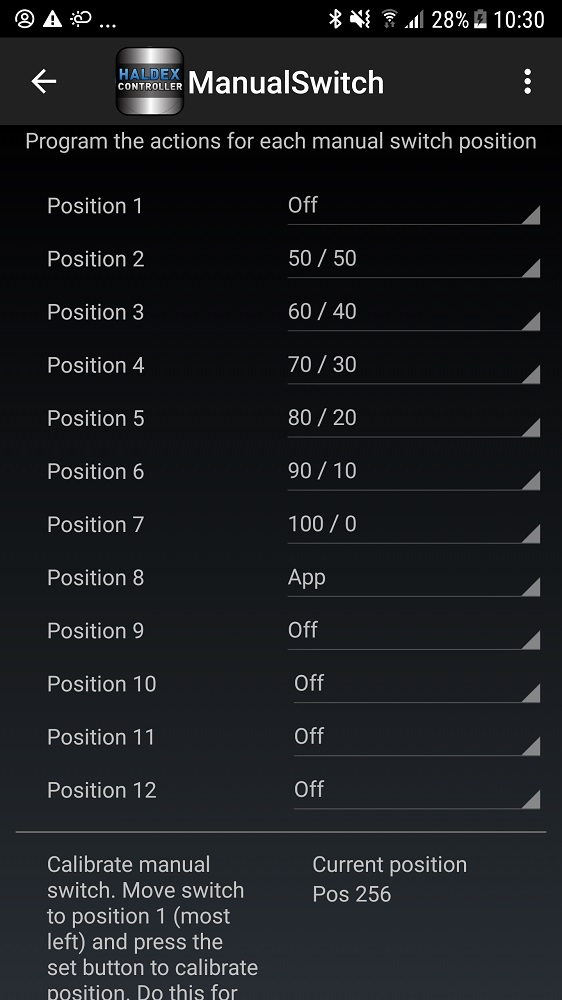Tap the Haldex Controller app logo

pos(150,81)
